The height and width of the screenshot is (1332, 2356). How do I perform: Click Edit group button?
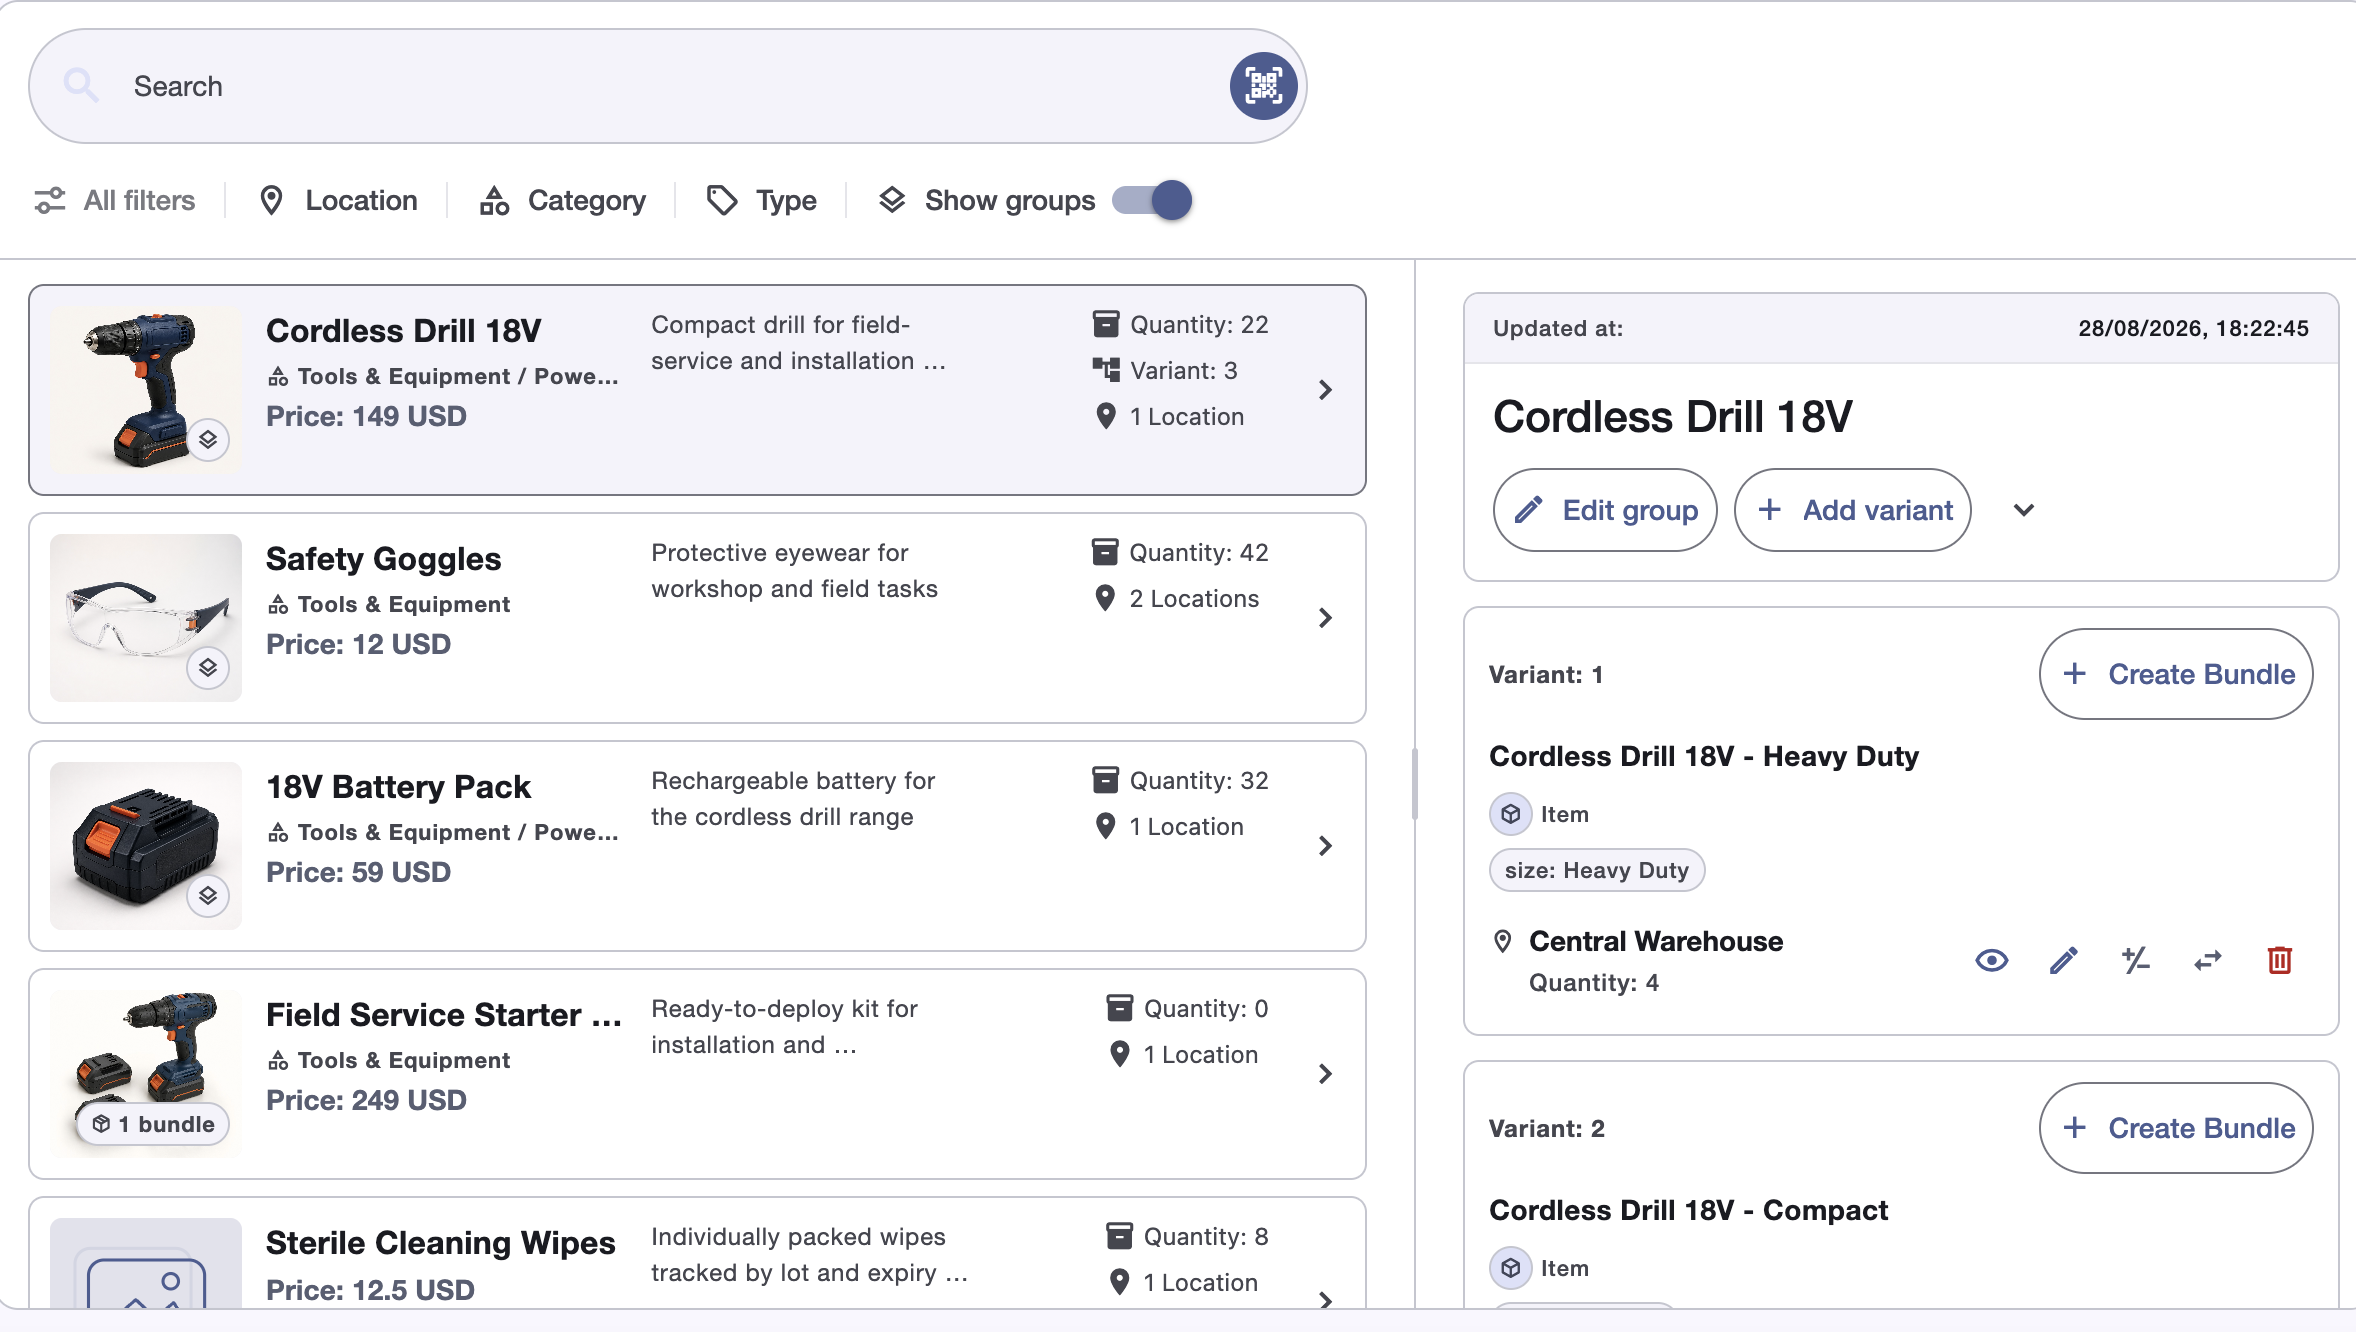coord(1605,510)
